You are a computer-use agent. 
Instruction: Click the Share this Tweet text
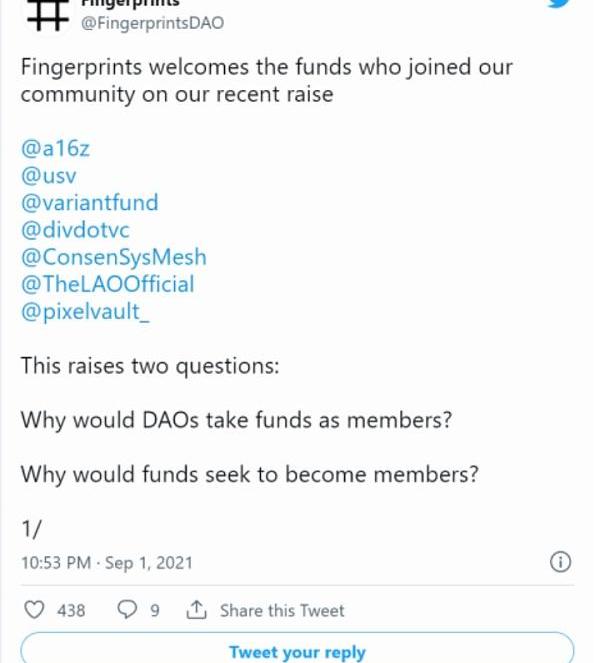tap(282, 610)
